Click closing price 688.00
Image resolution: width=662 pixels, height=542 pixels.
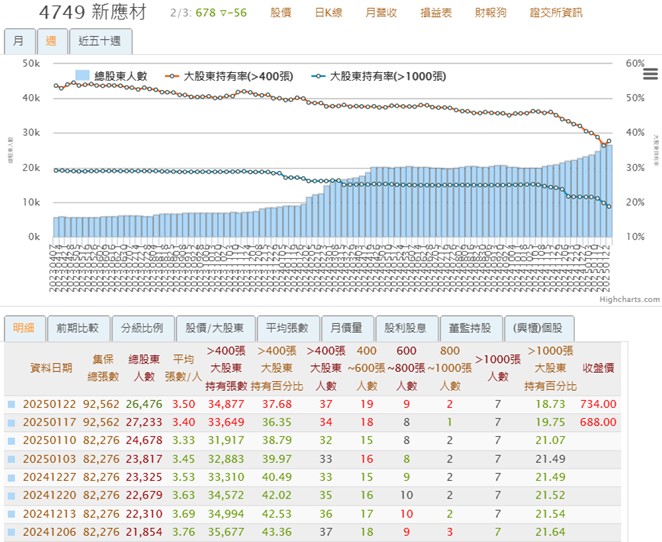point(598,423)
